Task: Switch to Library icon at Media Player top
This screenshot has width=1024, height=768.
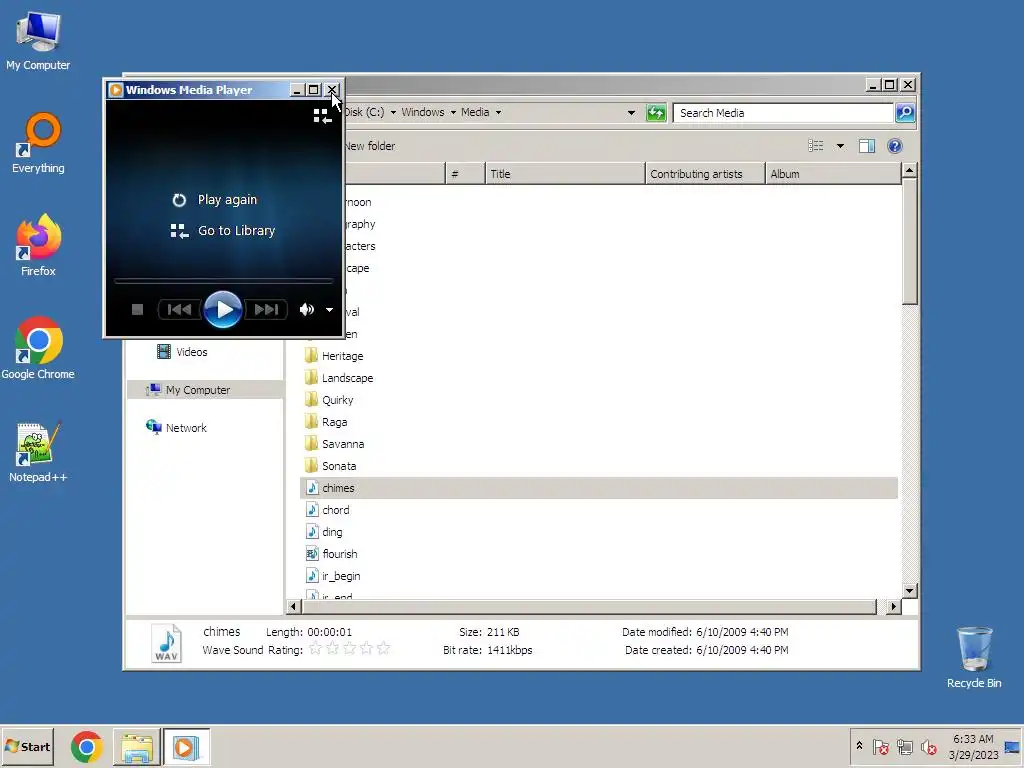Action: tap(323, 116)
